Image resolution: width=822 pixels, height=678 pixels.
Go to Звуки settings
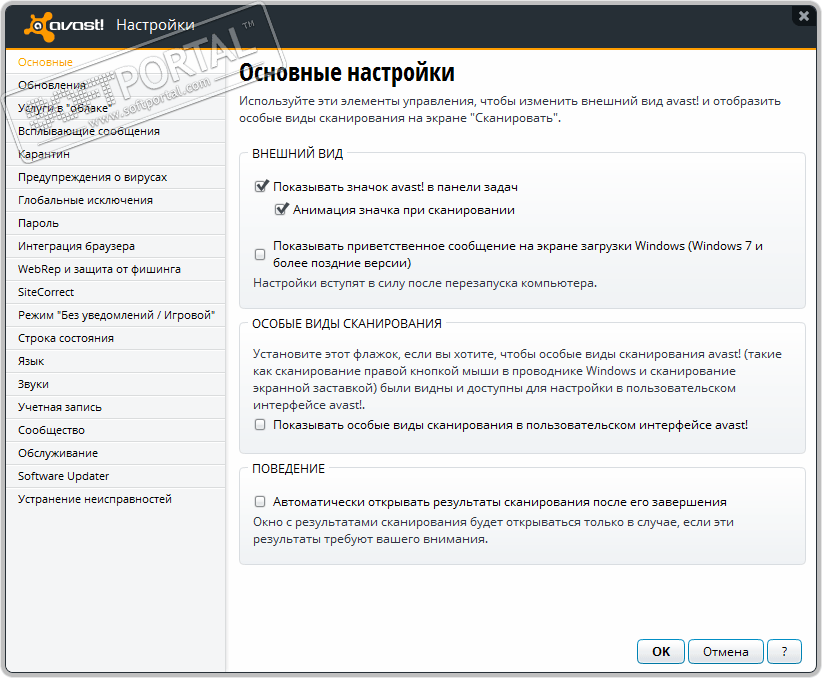pos(116,384)
